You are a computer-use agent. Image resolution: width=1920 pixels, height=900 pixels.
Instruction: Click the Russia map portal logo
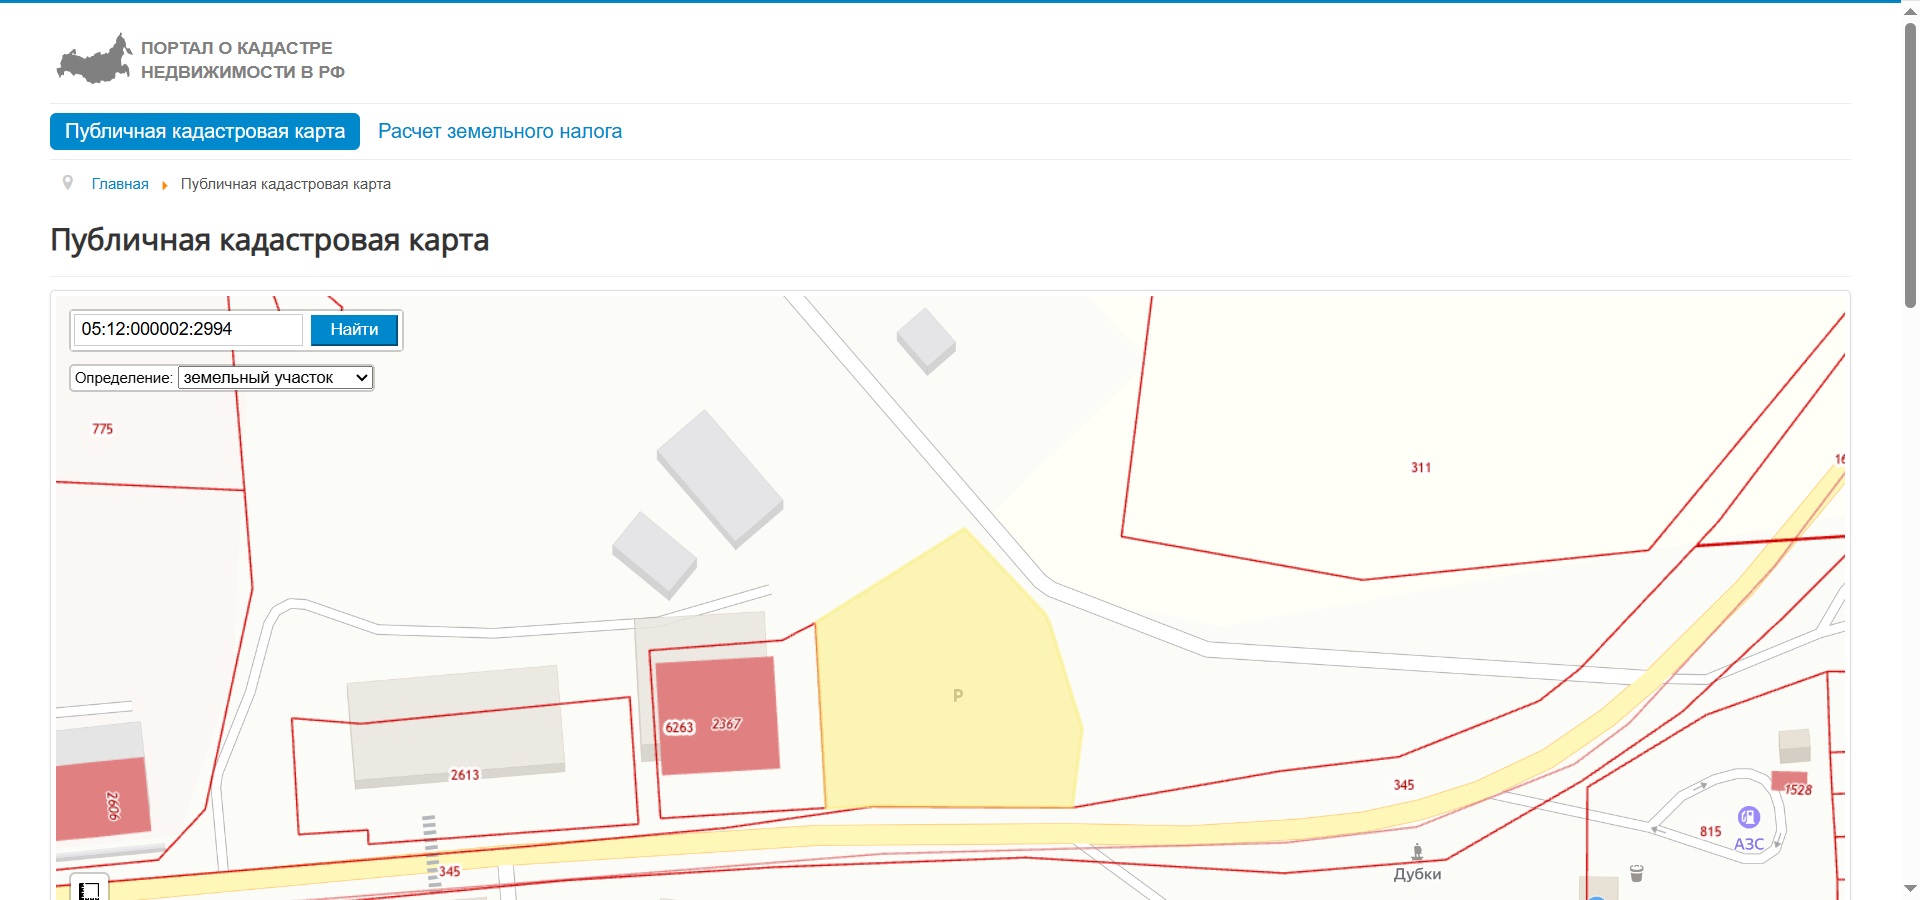point(94,59)
